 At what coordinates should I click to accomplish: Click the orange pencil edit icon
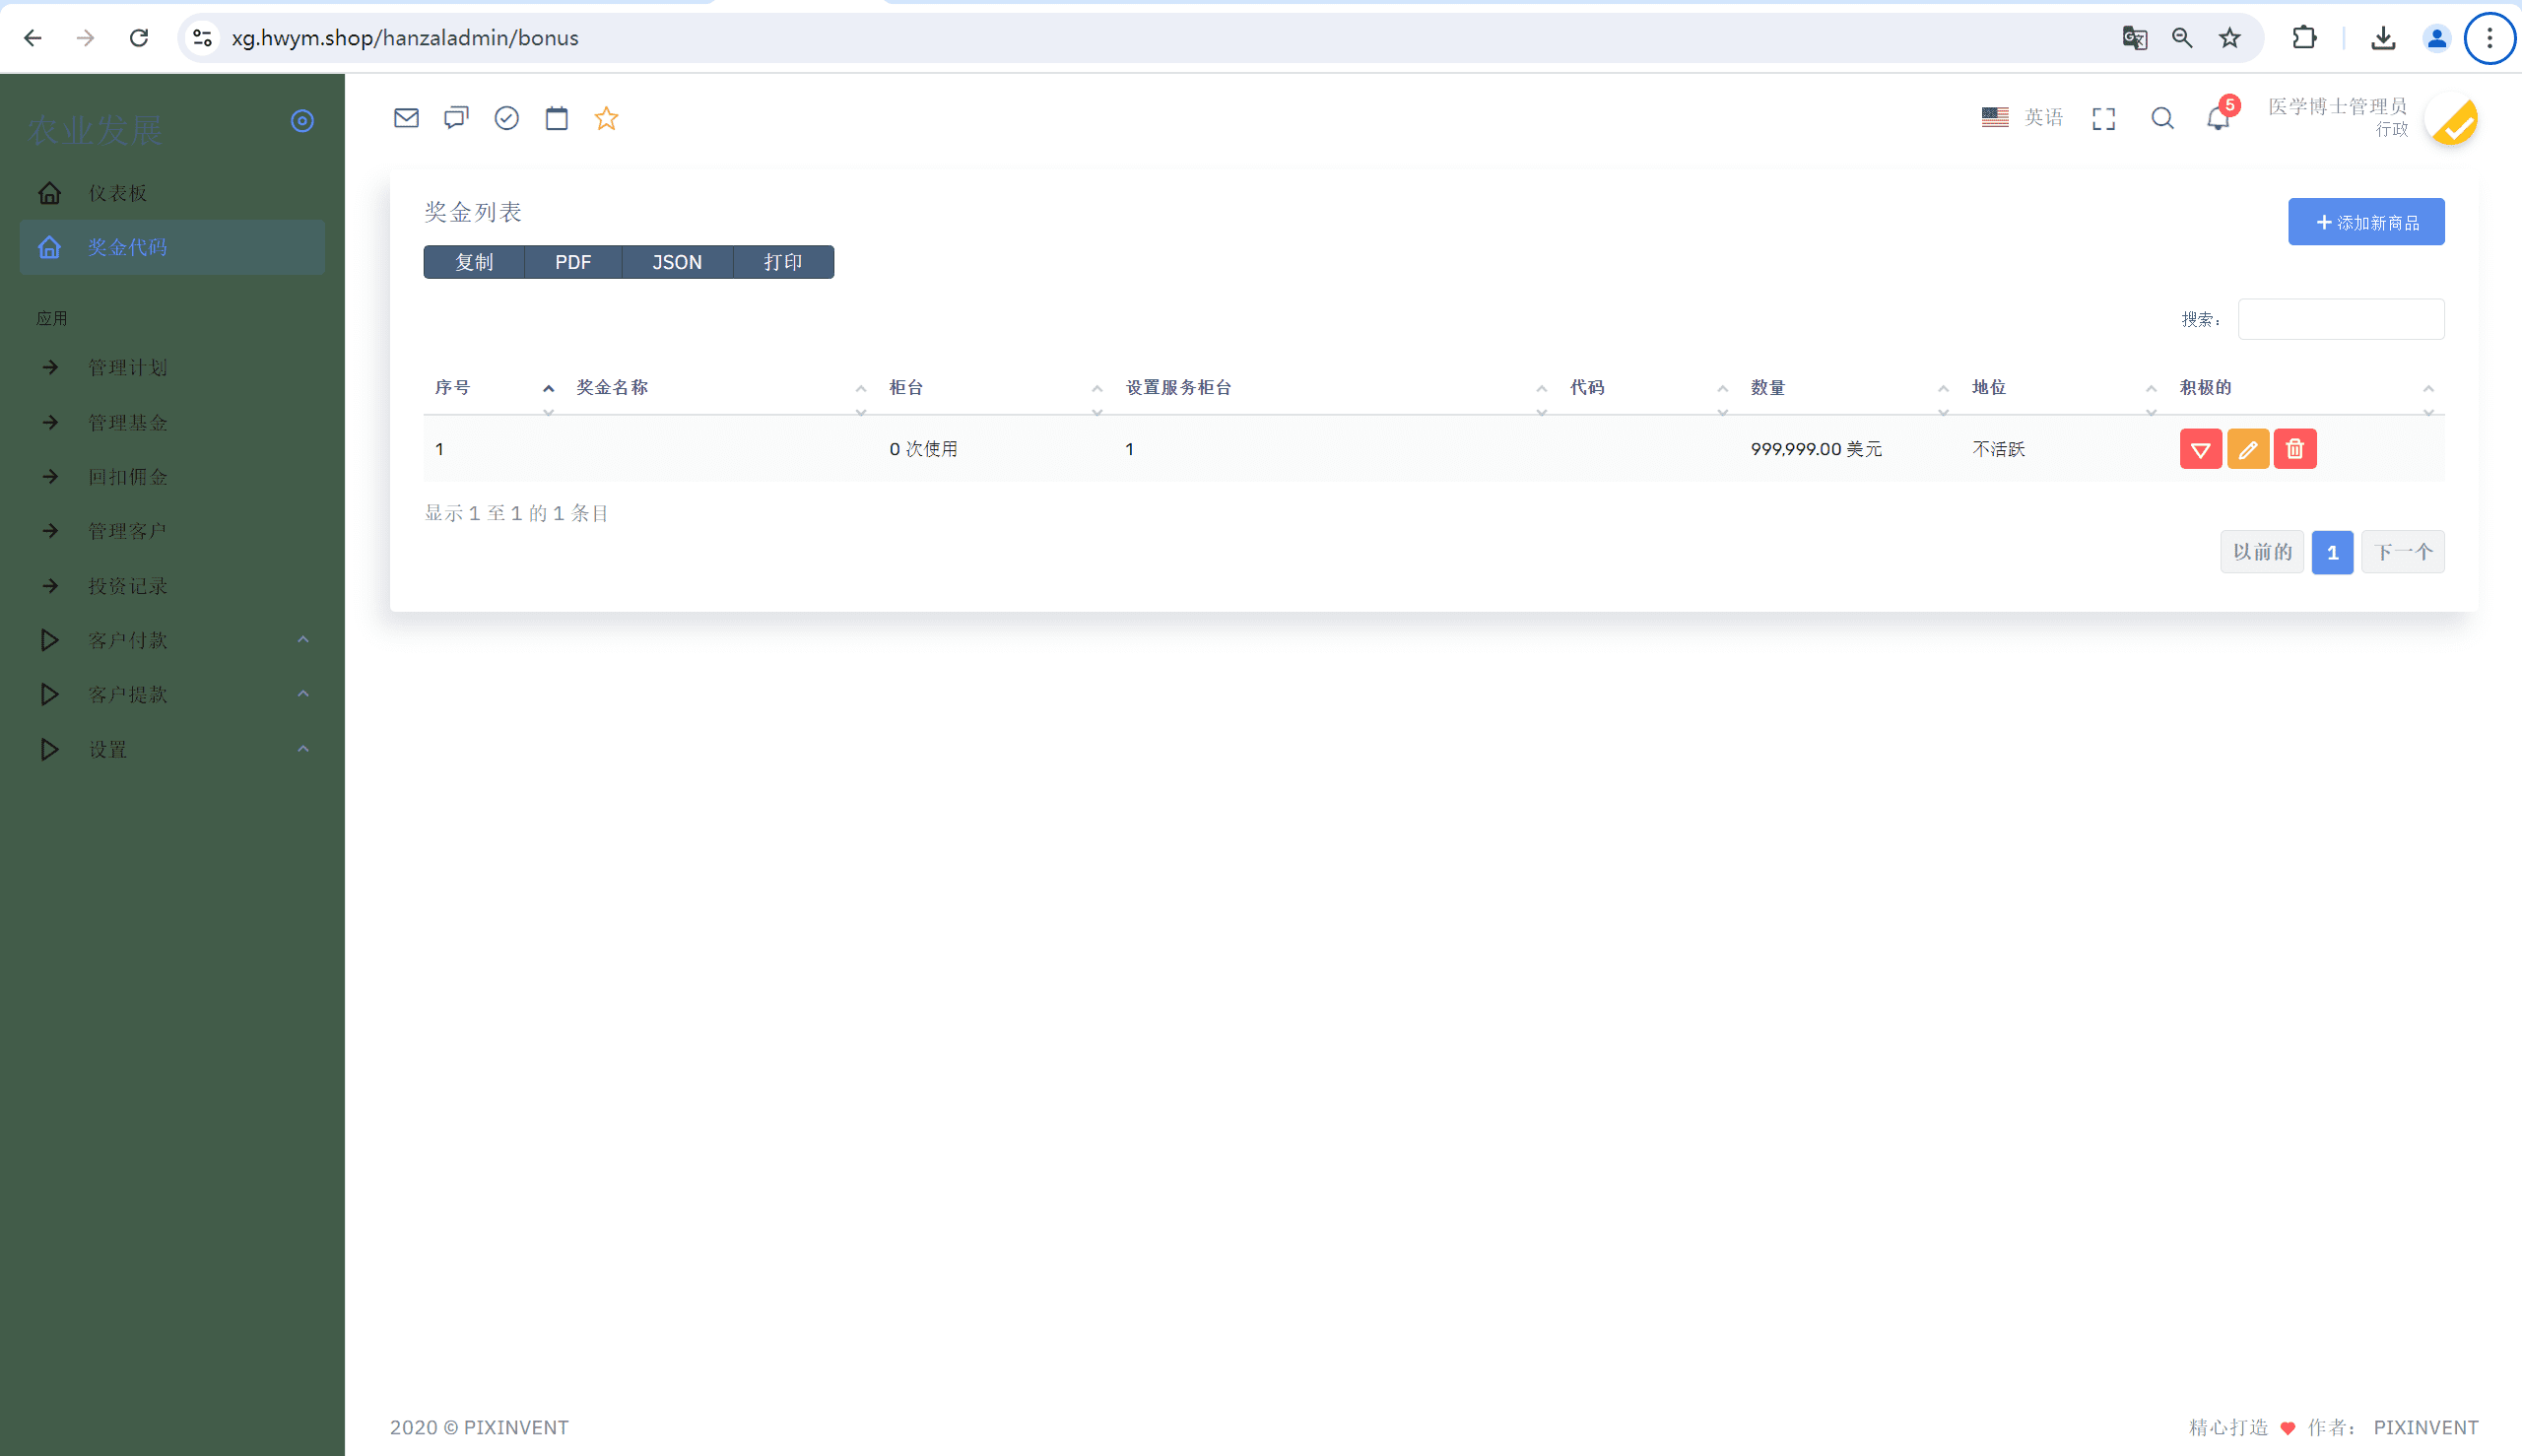2248,449
